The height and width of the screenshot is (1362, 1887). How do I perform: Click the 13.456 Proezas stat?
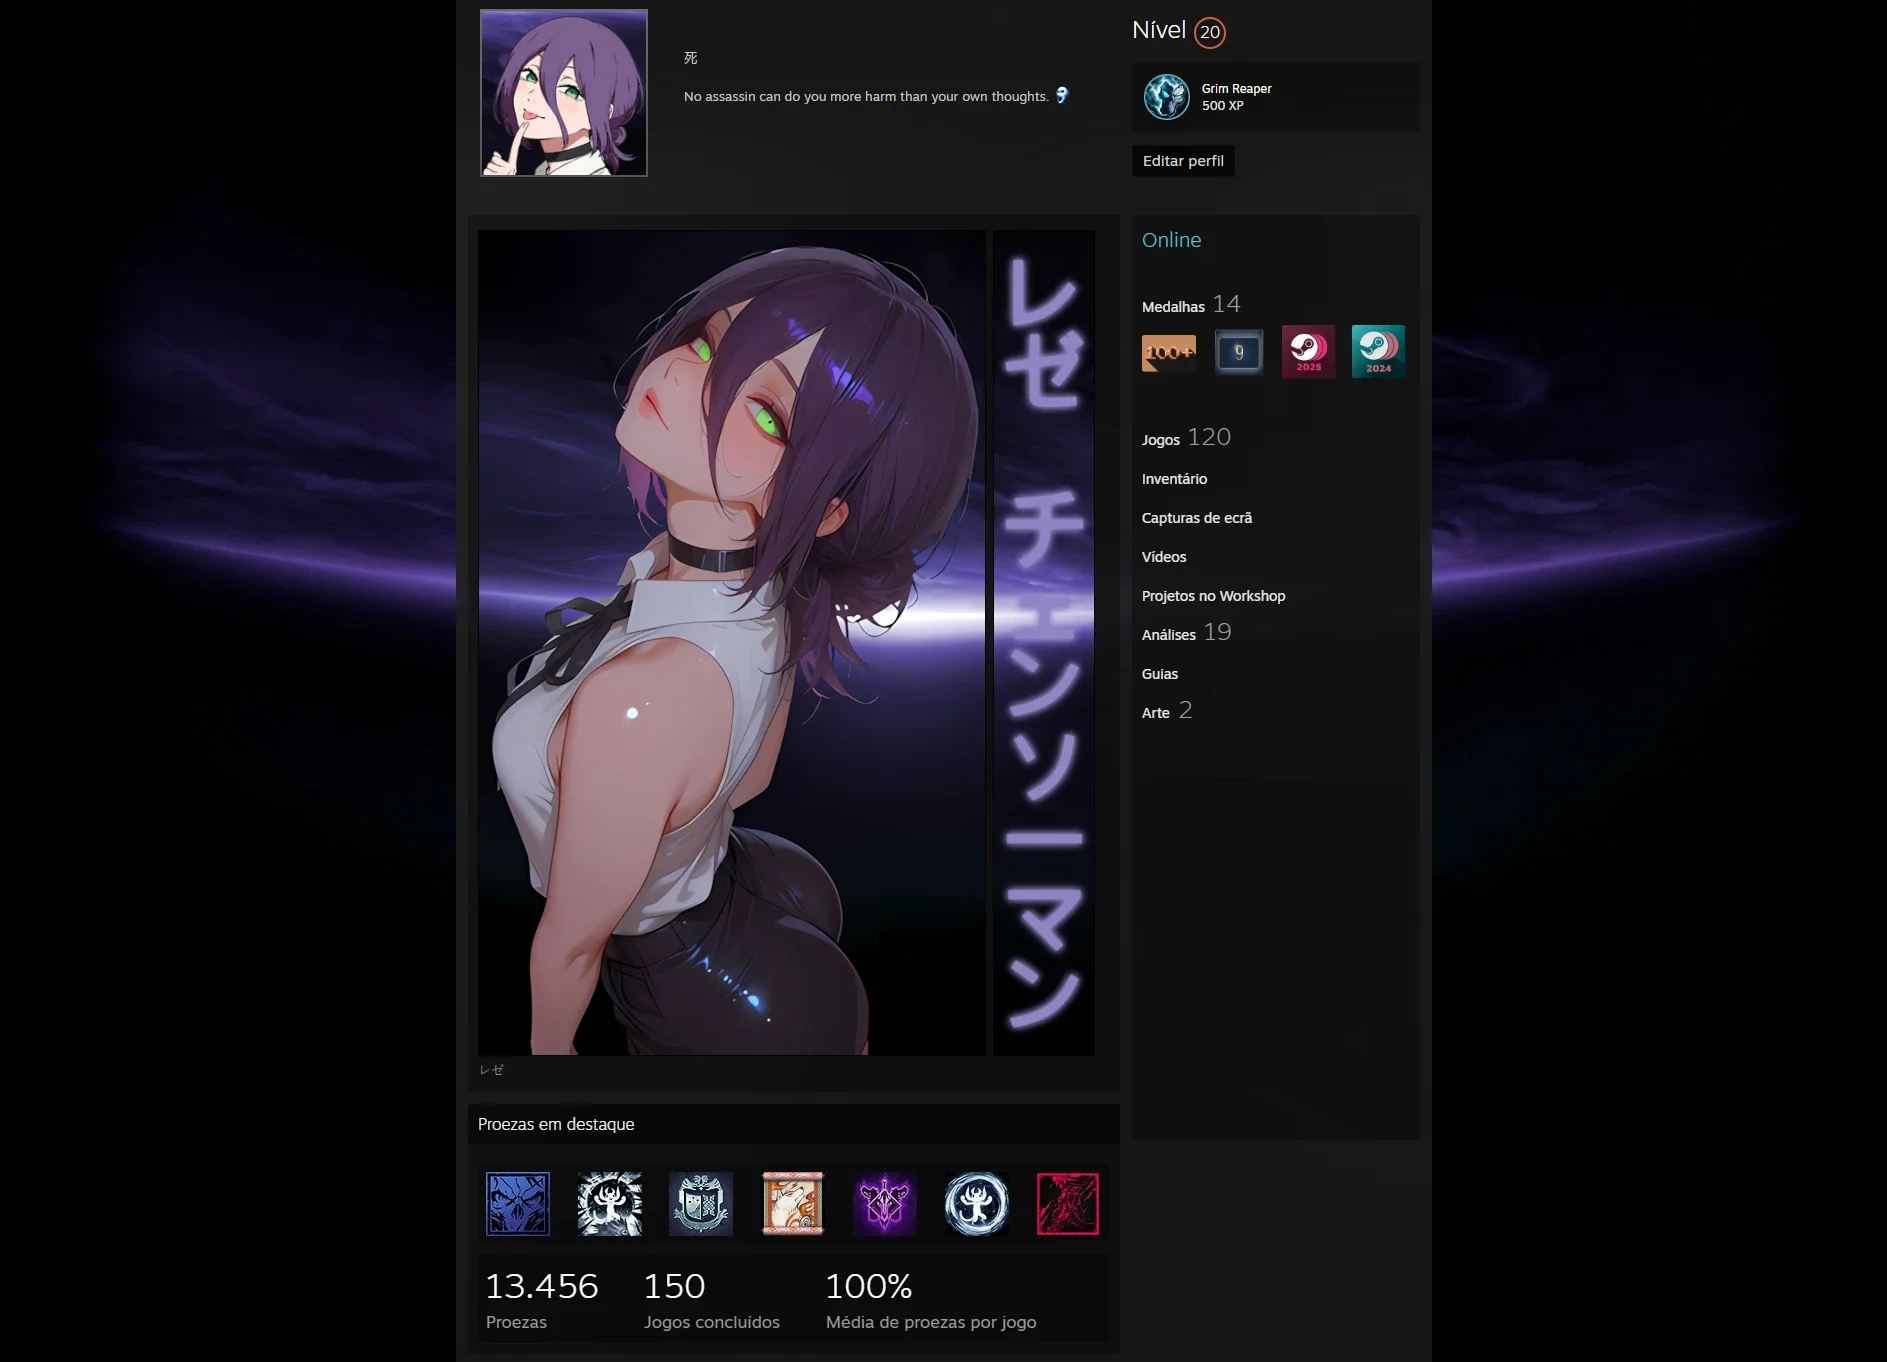click(x=542, y=1299)
